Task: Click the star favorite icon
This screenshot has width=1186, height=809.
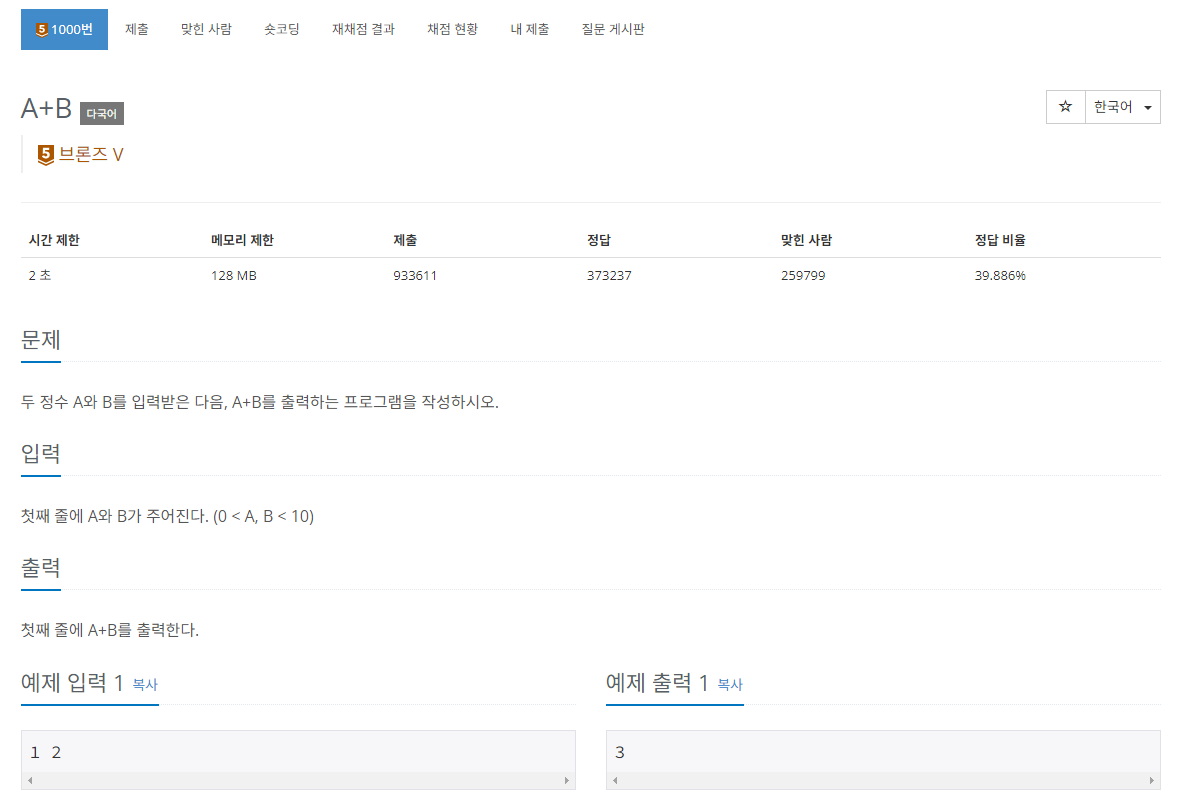Action: tap(1065, 107)
